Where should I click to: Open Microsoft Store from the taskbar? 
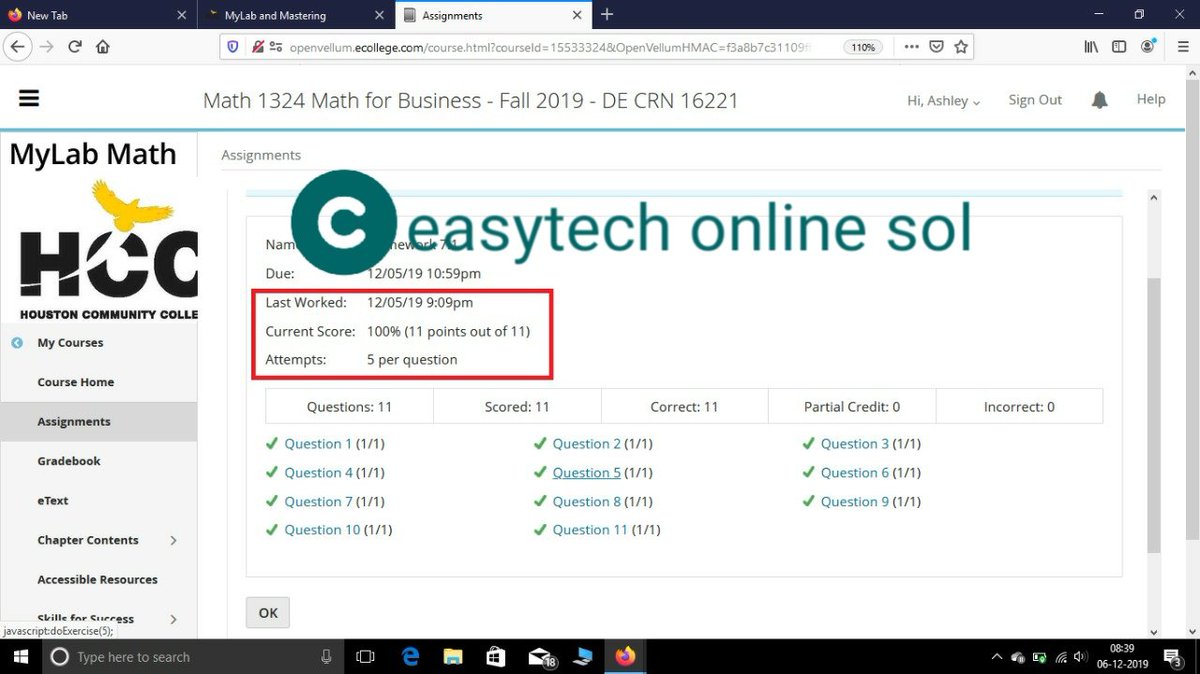click(496, 657)
